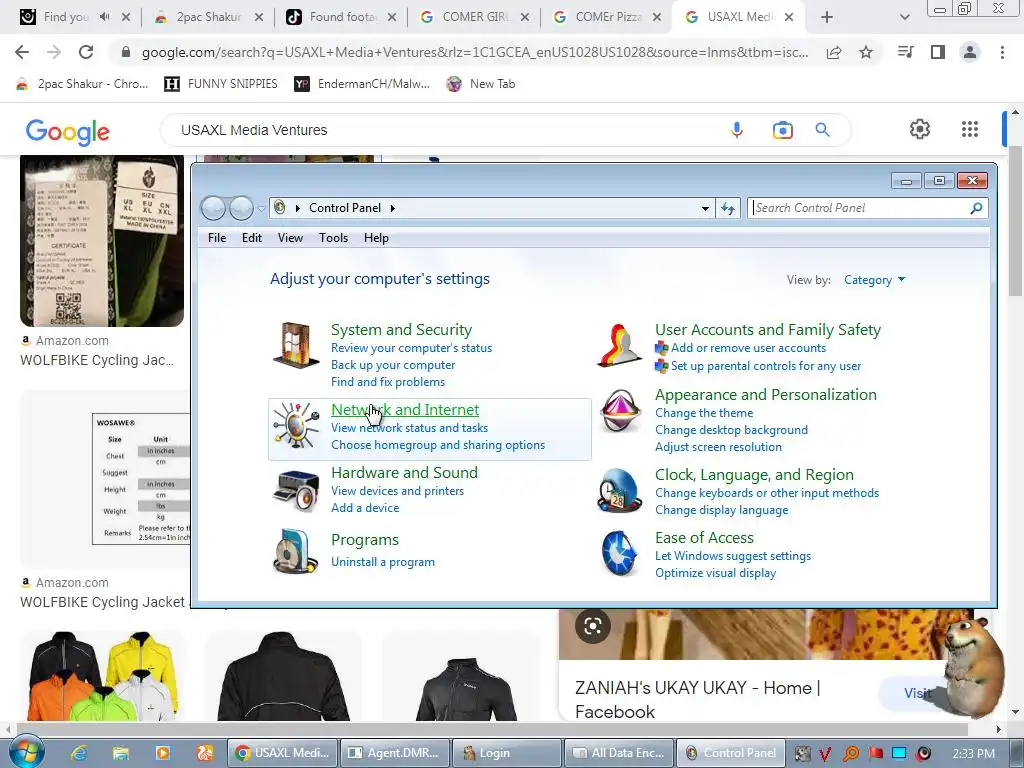Viewport: 1024px width, 768px height.
Task: Open Windows Explorer folder in taskbar
Action: point(121,753)
